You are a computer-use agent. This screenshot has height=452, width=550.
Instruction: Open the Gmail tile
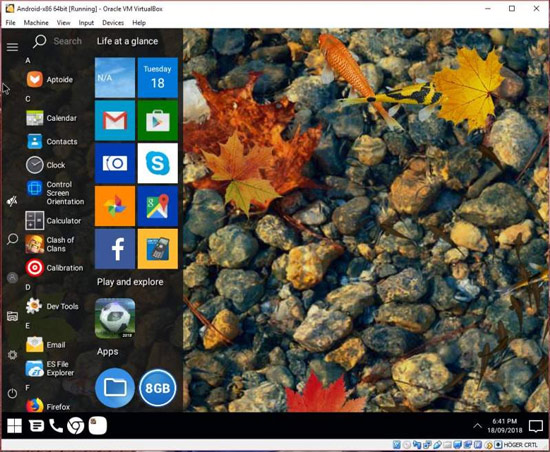(x=115, y=121)
